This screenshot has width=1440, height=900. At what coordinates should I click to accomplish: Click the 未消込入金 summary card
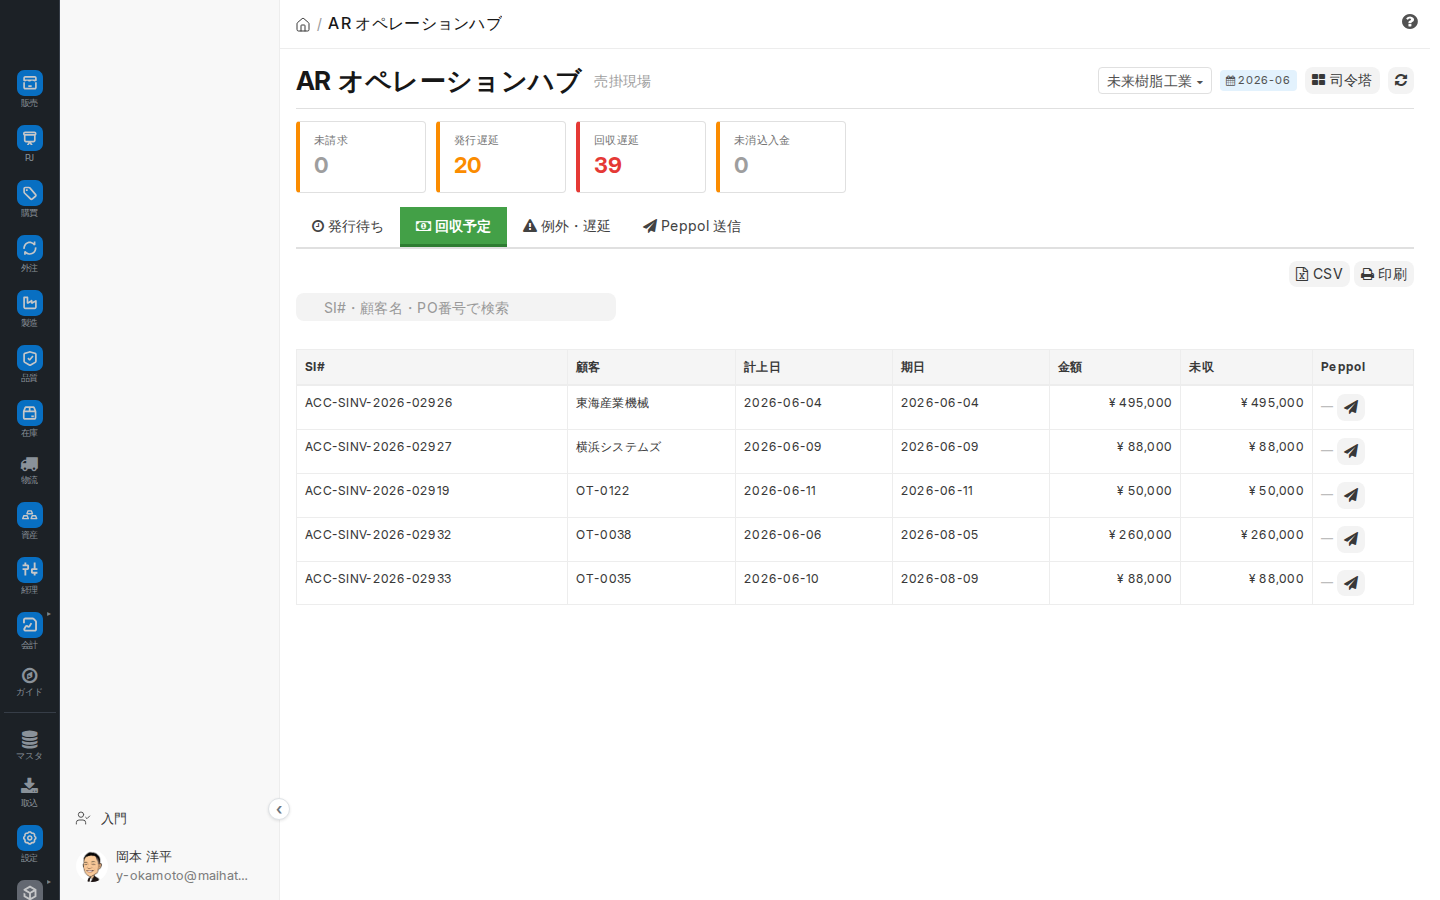(781, 157)
